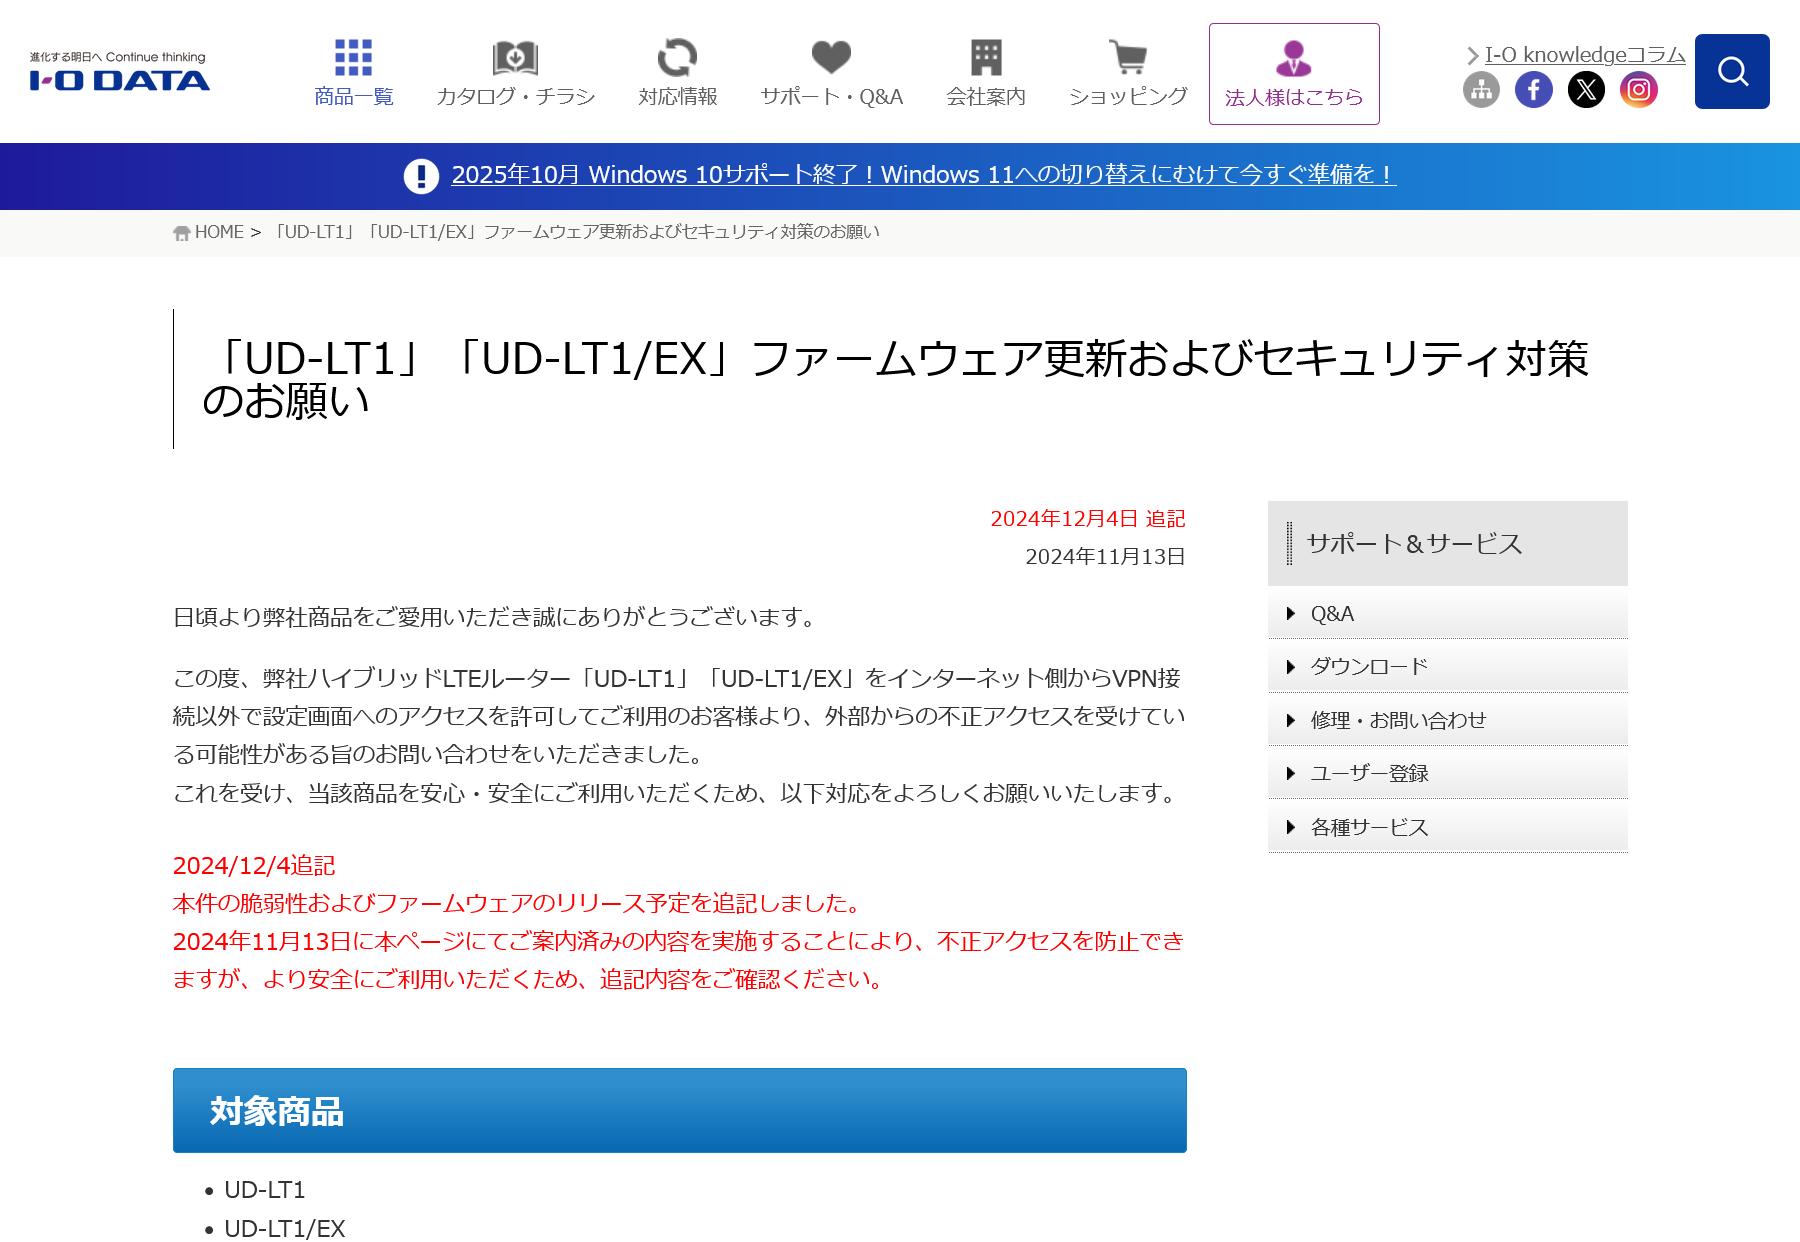
Task: Expand the 修理・お問い合わせ sidebar item
Action: [x=1447, y=720]
